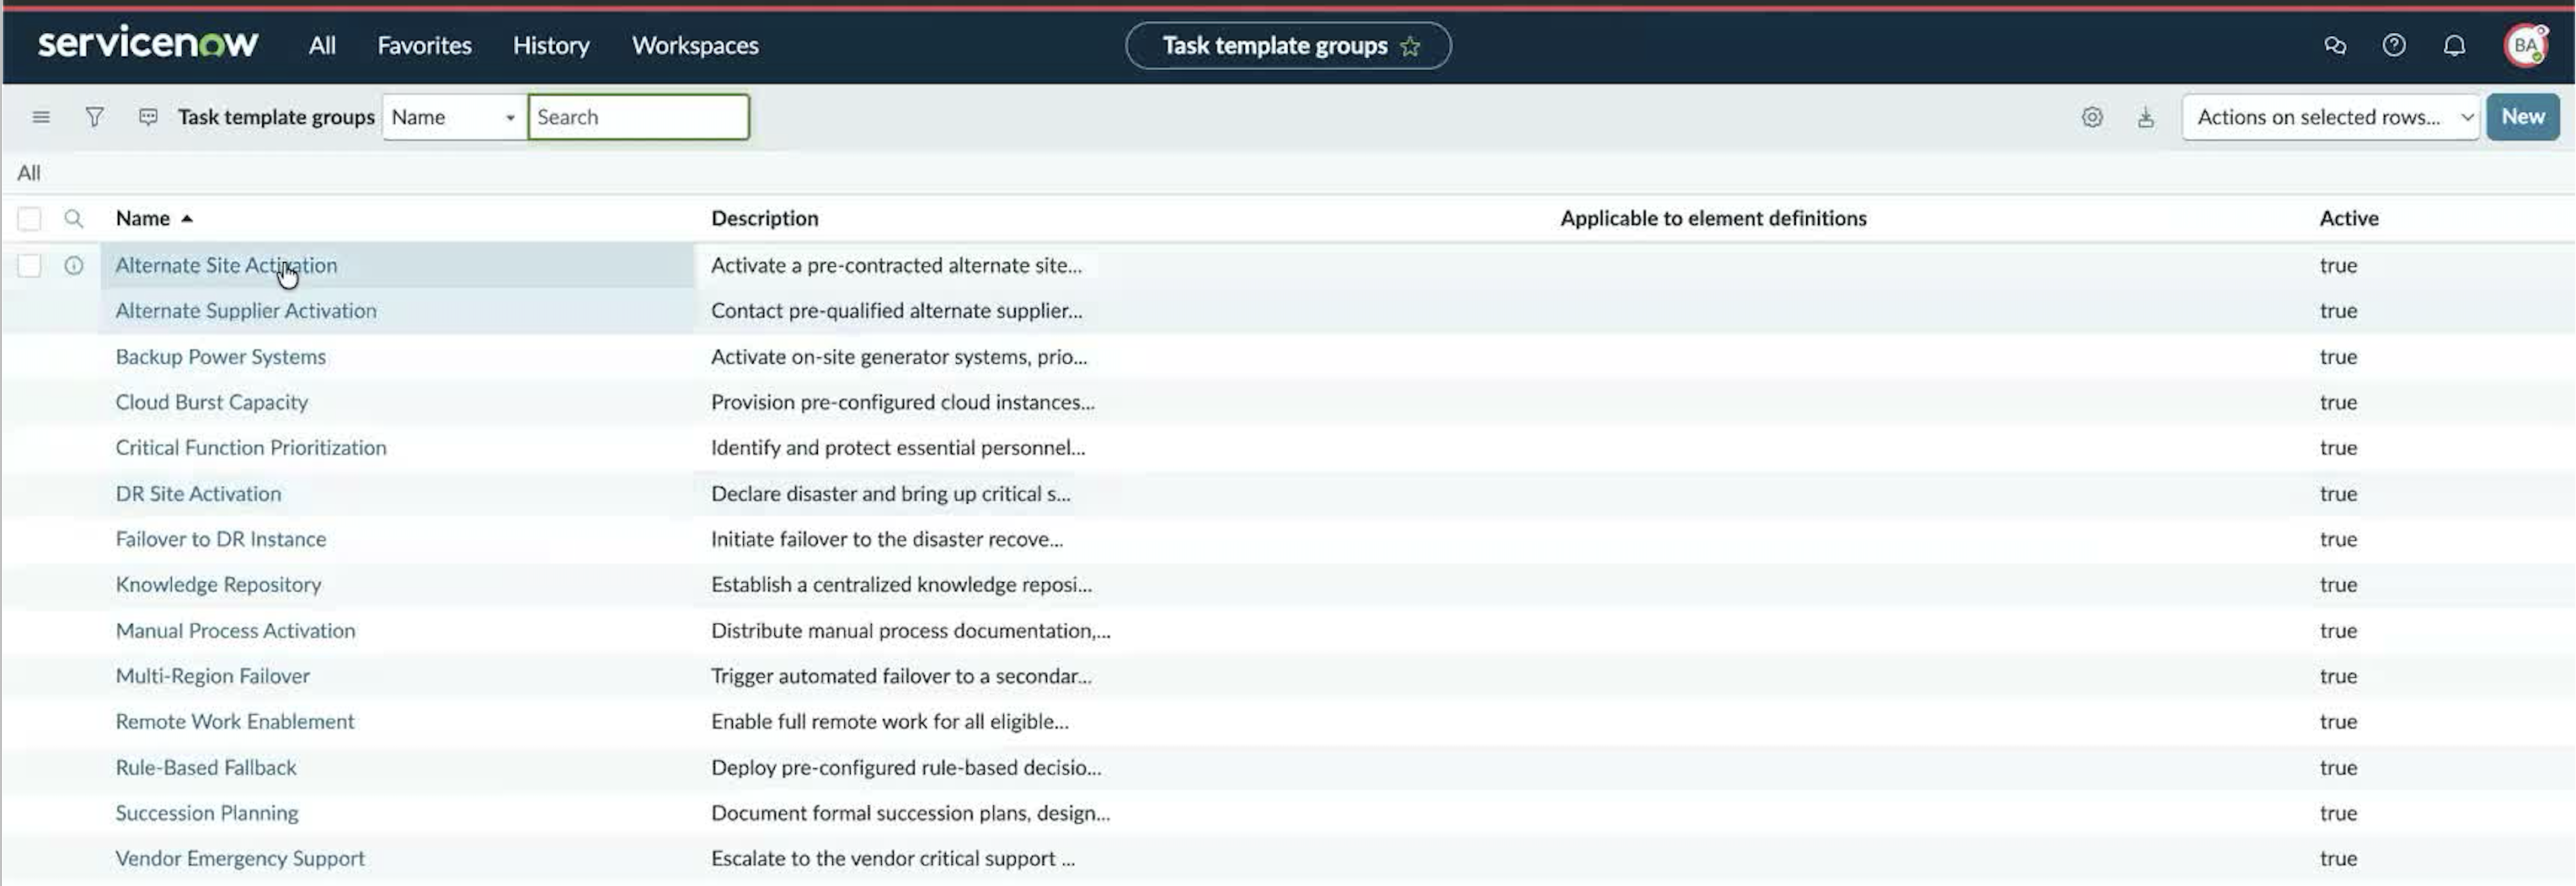Create a New task template group
The image size is (2576, 886).
click(x=2523, y=117)
